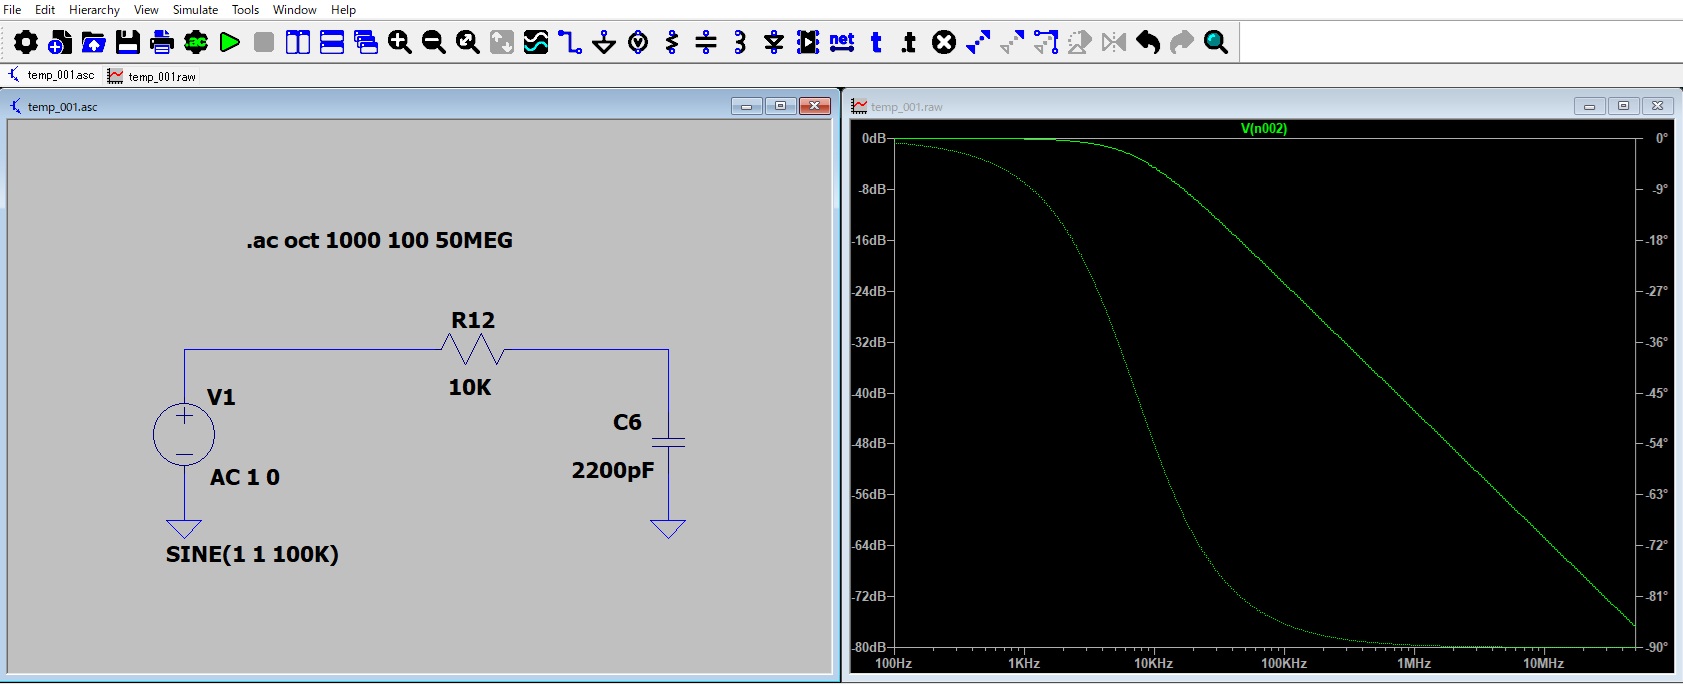Click the Undo arrow in toolbar
Image resolution: width=1683 pixels, height=685 pixels.
1148,42
